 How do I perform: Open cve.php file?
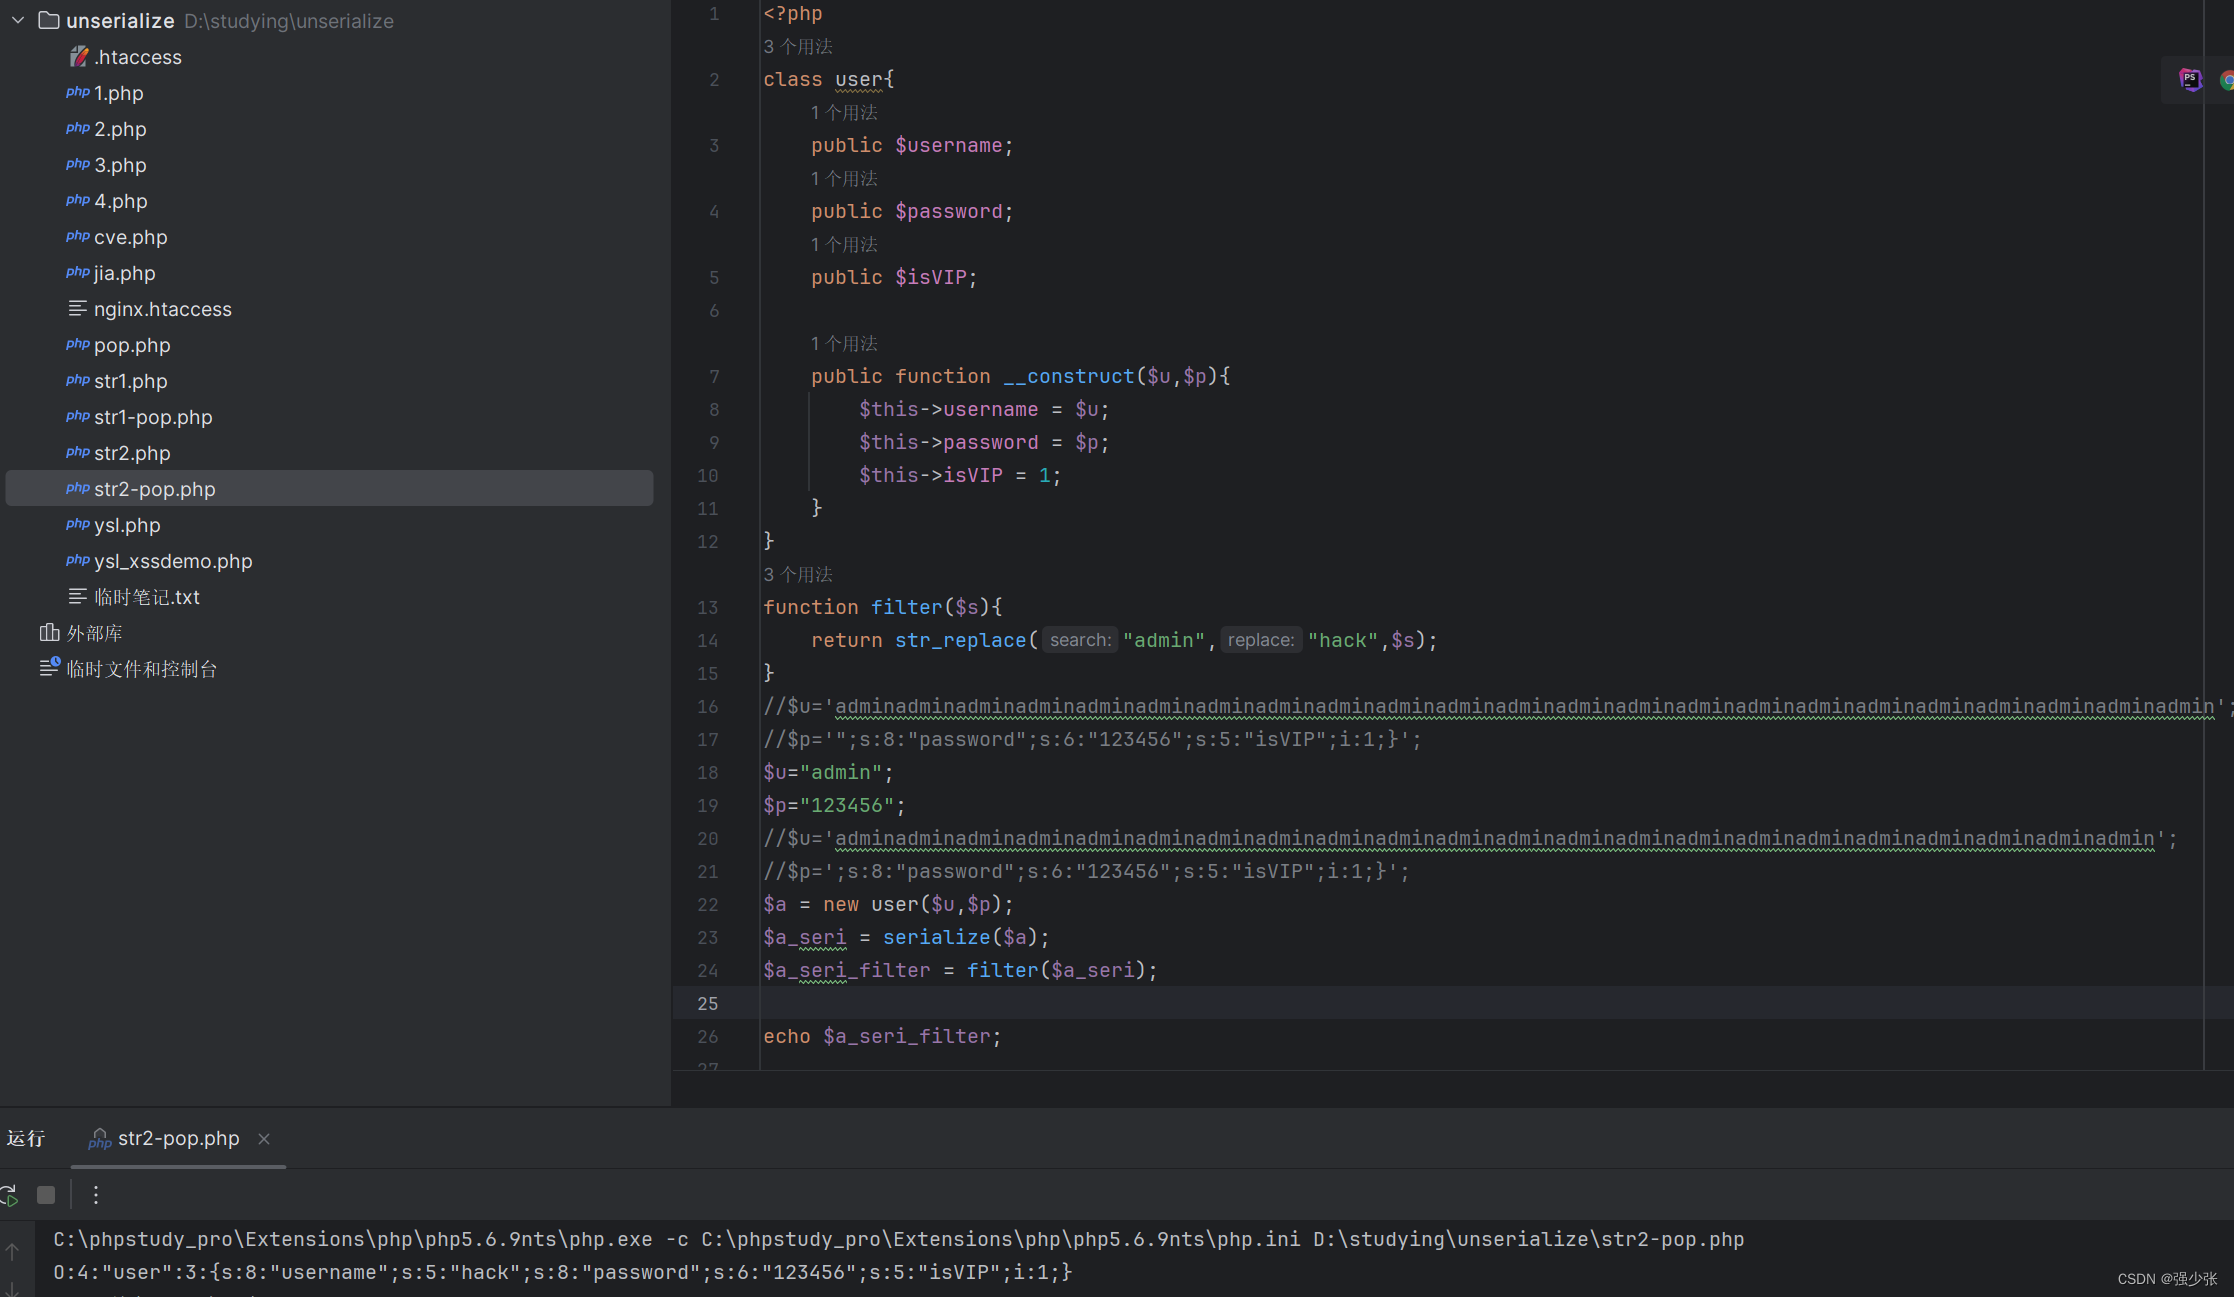pyautogui.click(x=131, y=237)
